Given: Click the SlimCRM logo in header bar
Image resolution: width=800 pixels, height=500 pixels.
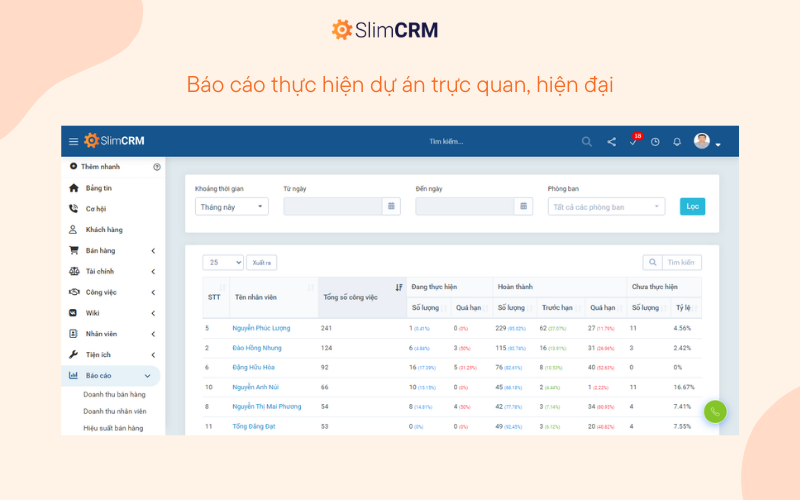Looking at the screenshot, I should (114, 141).
